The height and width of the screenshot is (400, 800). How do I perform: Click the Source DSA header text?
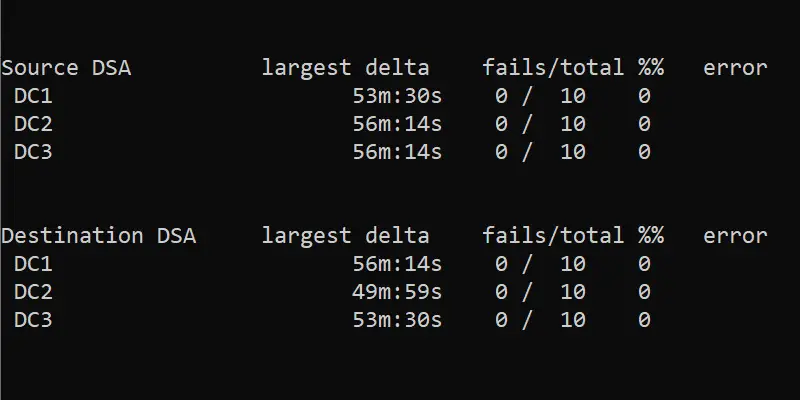tap(66, 68)
